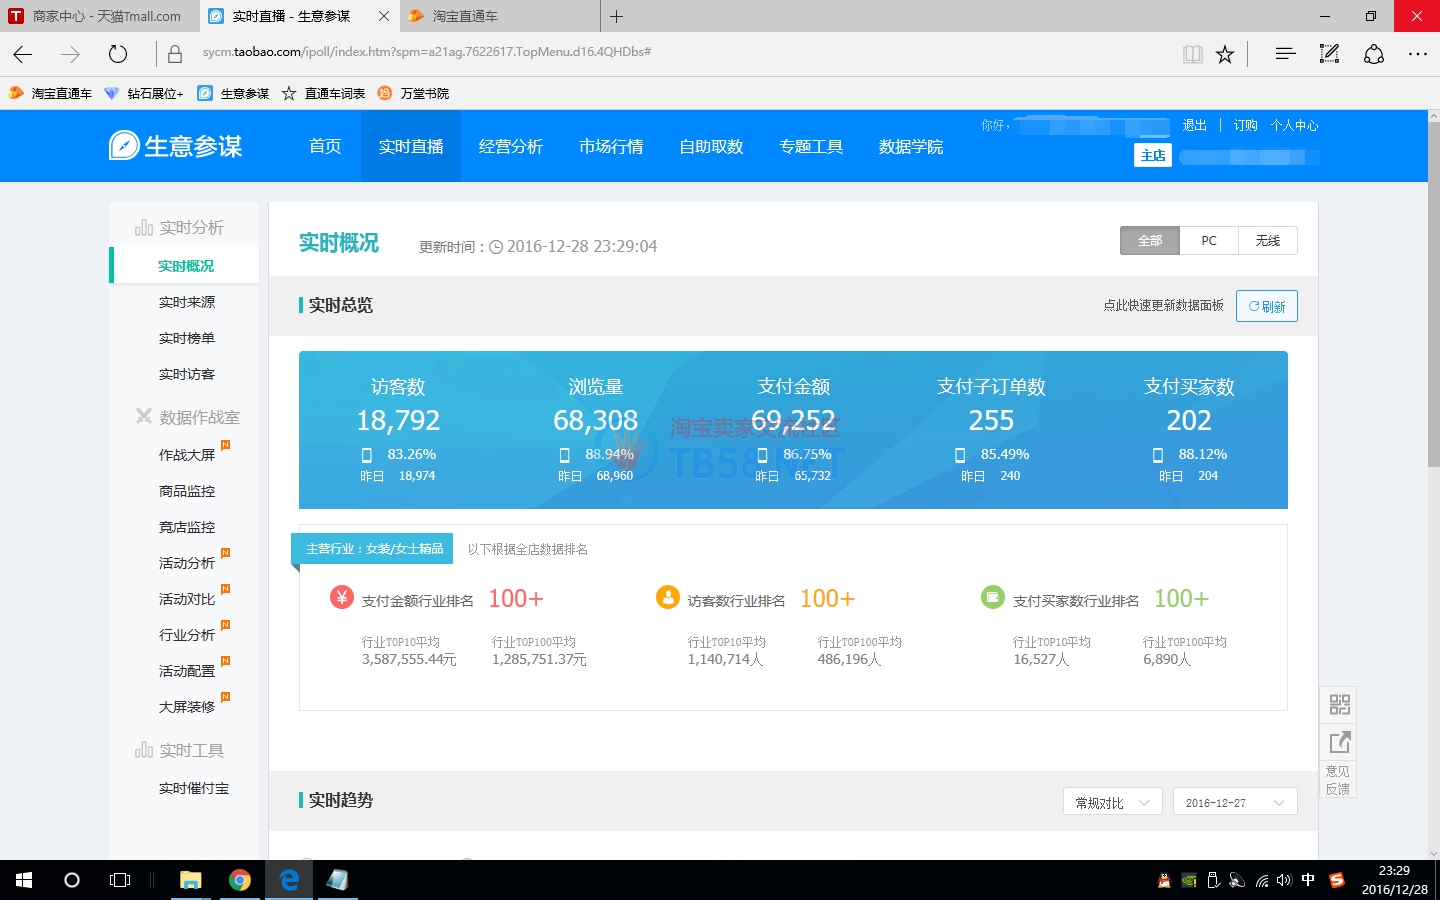Open the browser hub lines icon
Image resolution: width=1440 pixels, height=900 pixels.
pyautogui.click(x=1285, y=54)
